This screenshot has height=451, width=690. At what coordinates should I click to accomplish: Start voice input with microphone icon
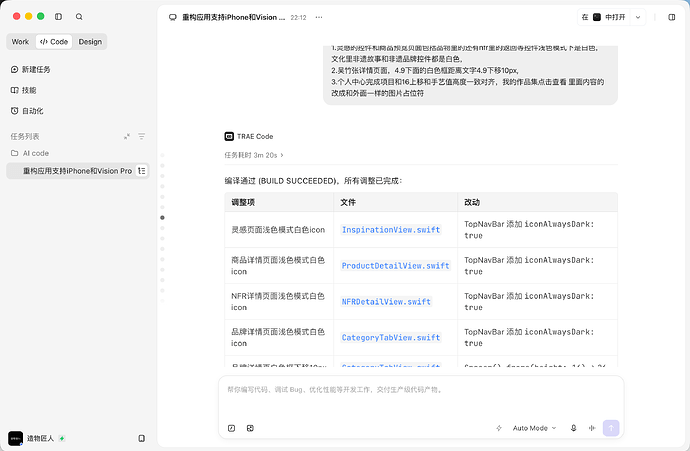(x=573, y=428)
